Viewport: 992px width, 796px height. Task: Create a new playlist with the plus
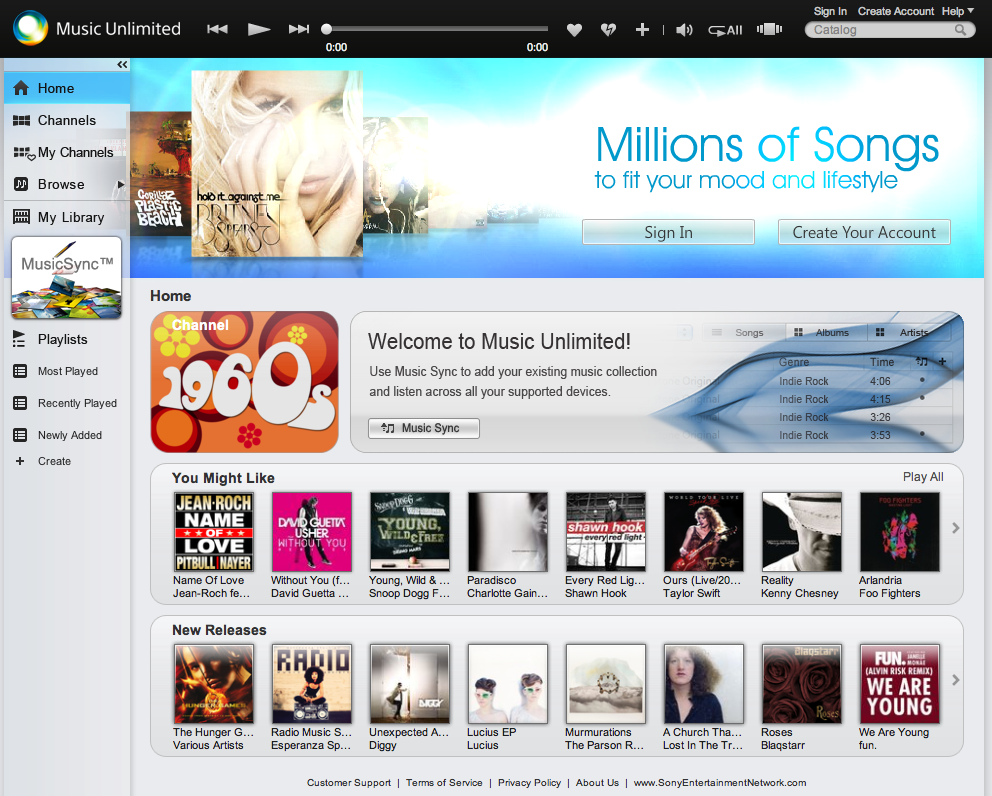point(20,461)
